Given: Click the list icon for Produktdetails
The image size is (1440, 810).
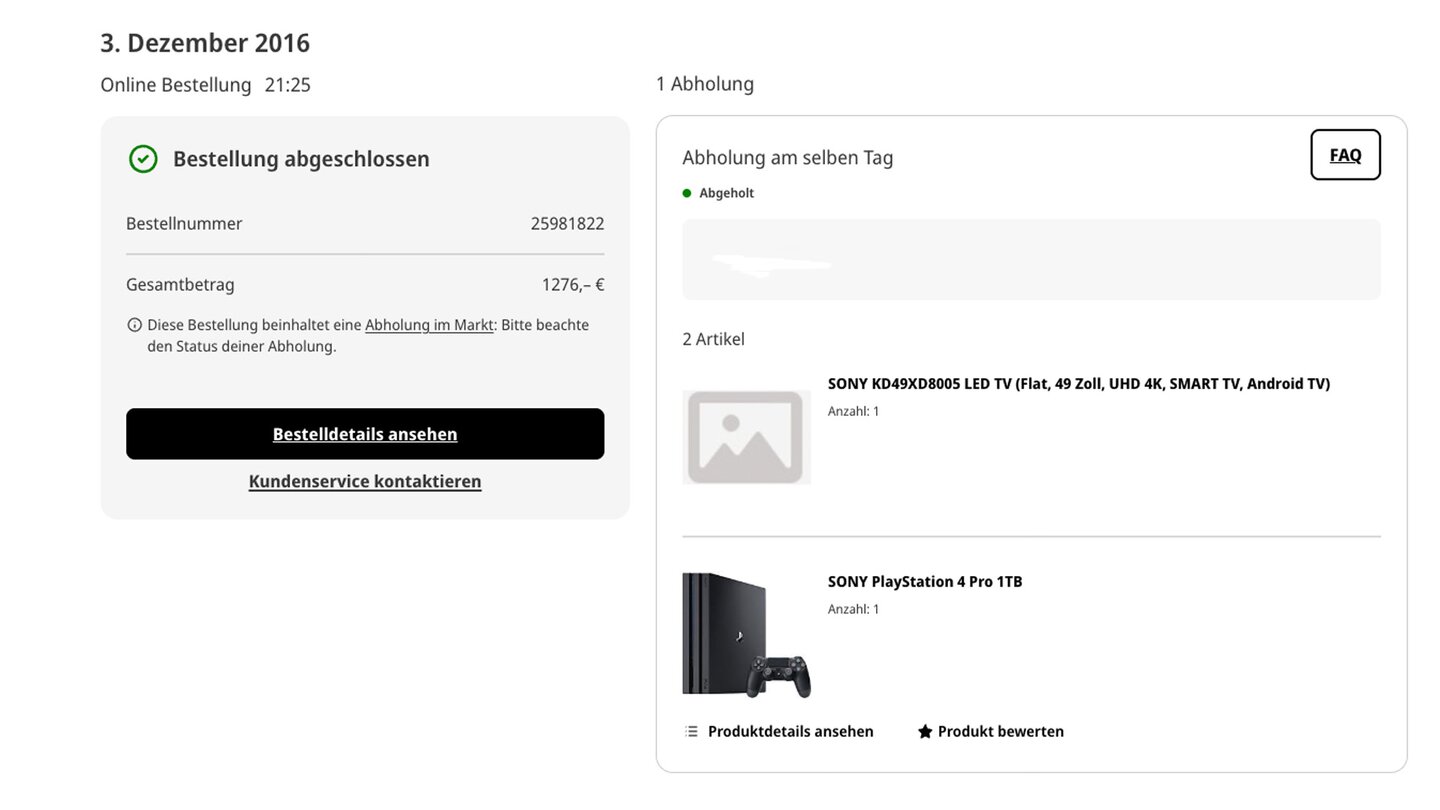Looking at the screenshot, I should 691,731.
